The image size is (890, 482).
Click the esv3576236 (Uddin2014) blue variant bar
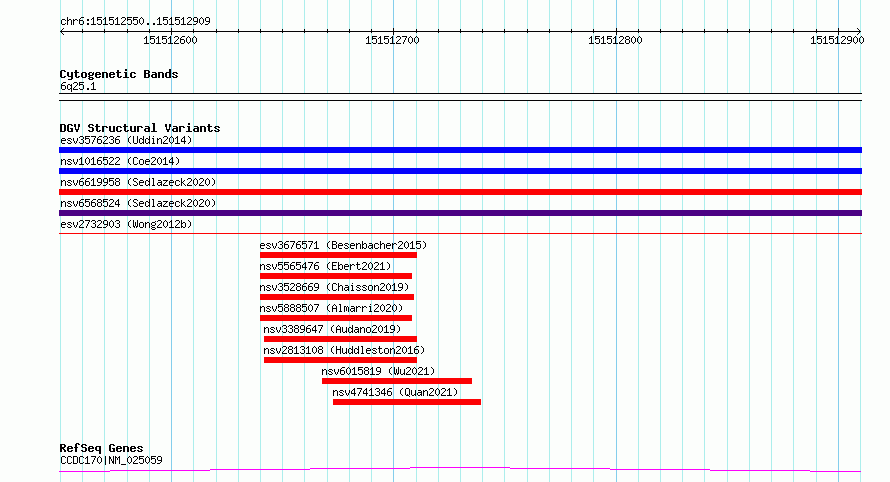click(460, 150)
